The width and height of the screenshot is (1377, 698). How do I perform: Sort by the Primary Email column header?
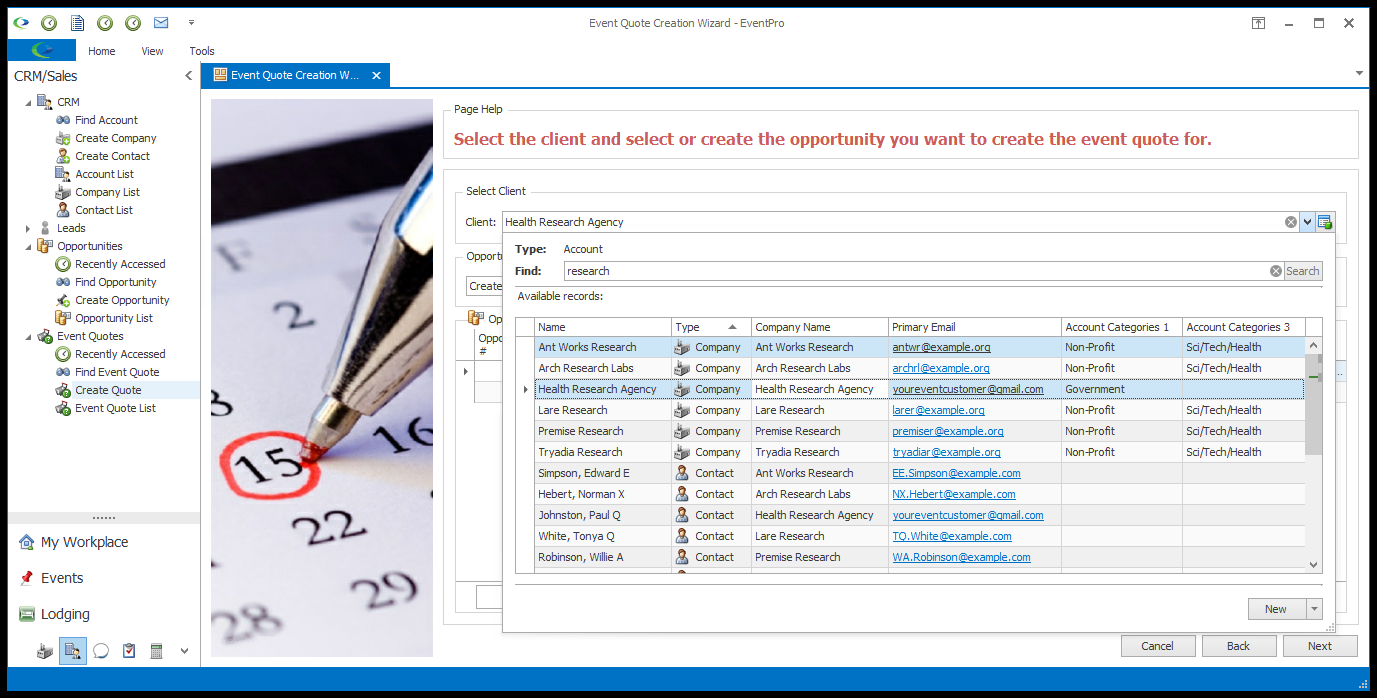975,327
